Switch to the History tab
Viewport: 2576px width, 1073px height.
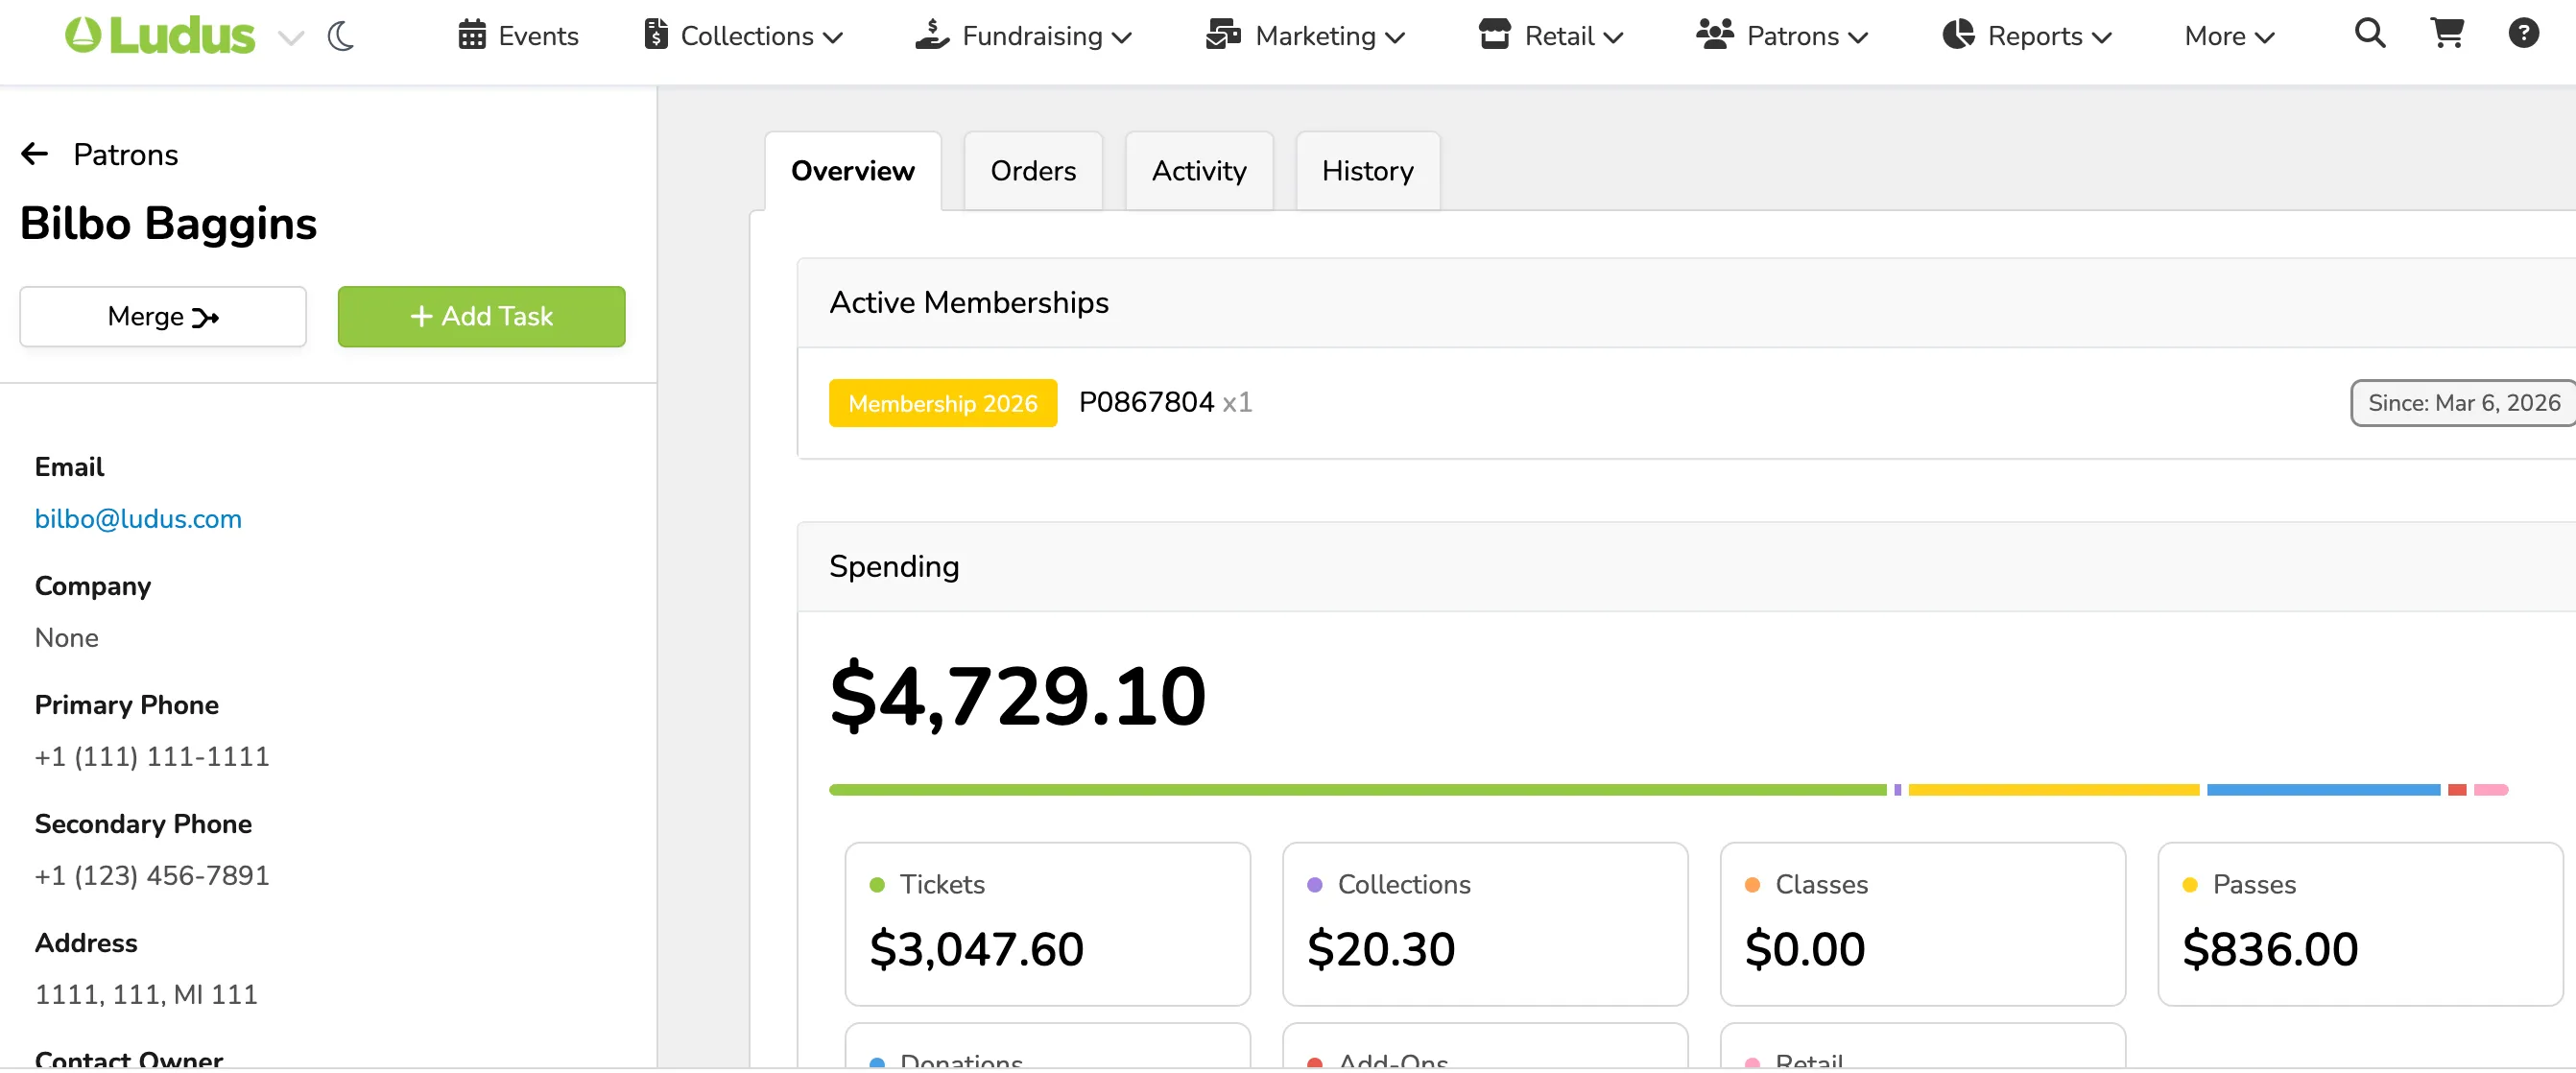click(1368, 171)
